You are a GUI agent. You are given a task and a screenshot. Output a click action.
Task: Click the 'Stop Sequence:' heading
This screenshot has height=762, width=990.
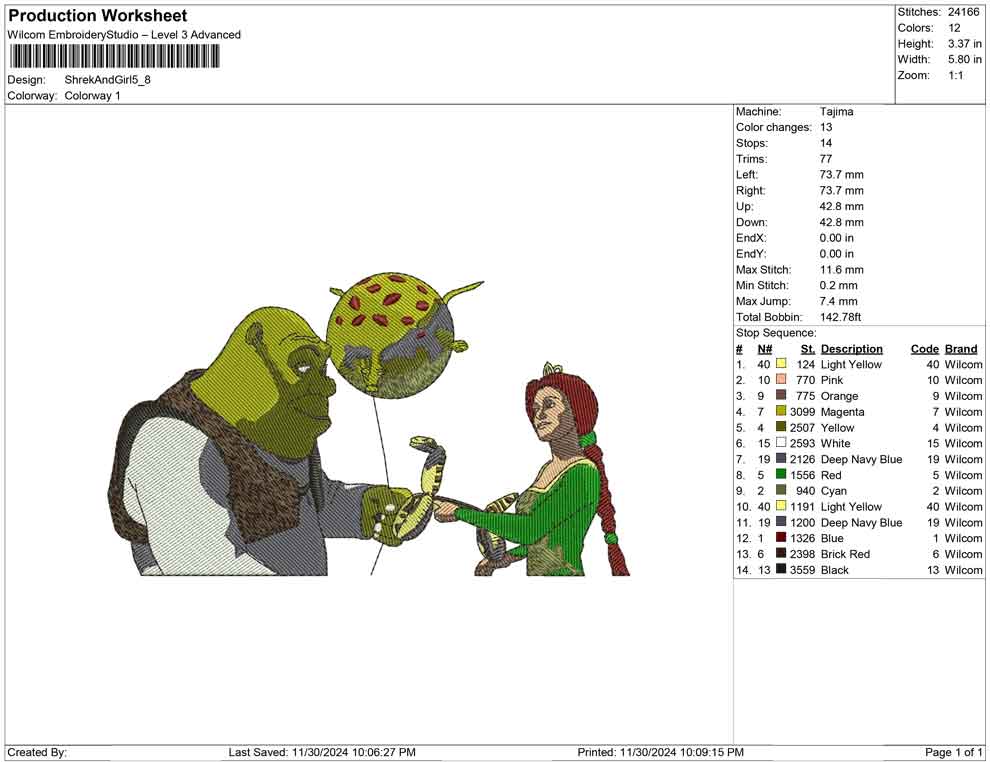click(776, 333)
